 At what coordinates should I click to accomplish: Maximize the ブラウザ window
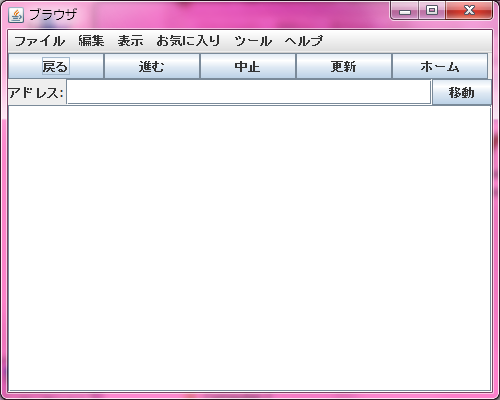432,11
